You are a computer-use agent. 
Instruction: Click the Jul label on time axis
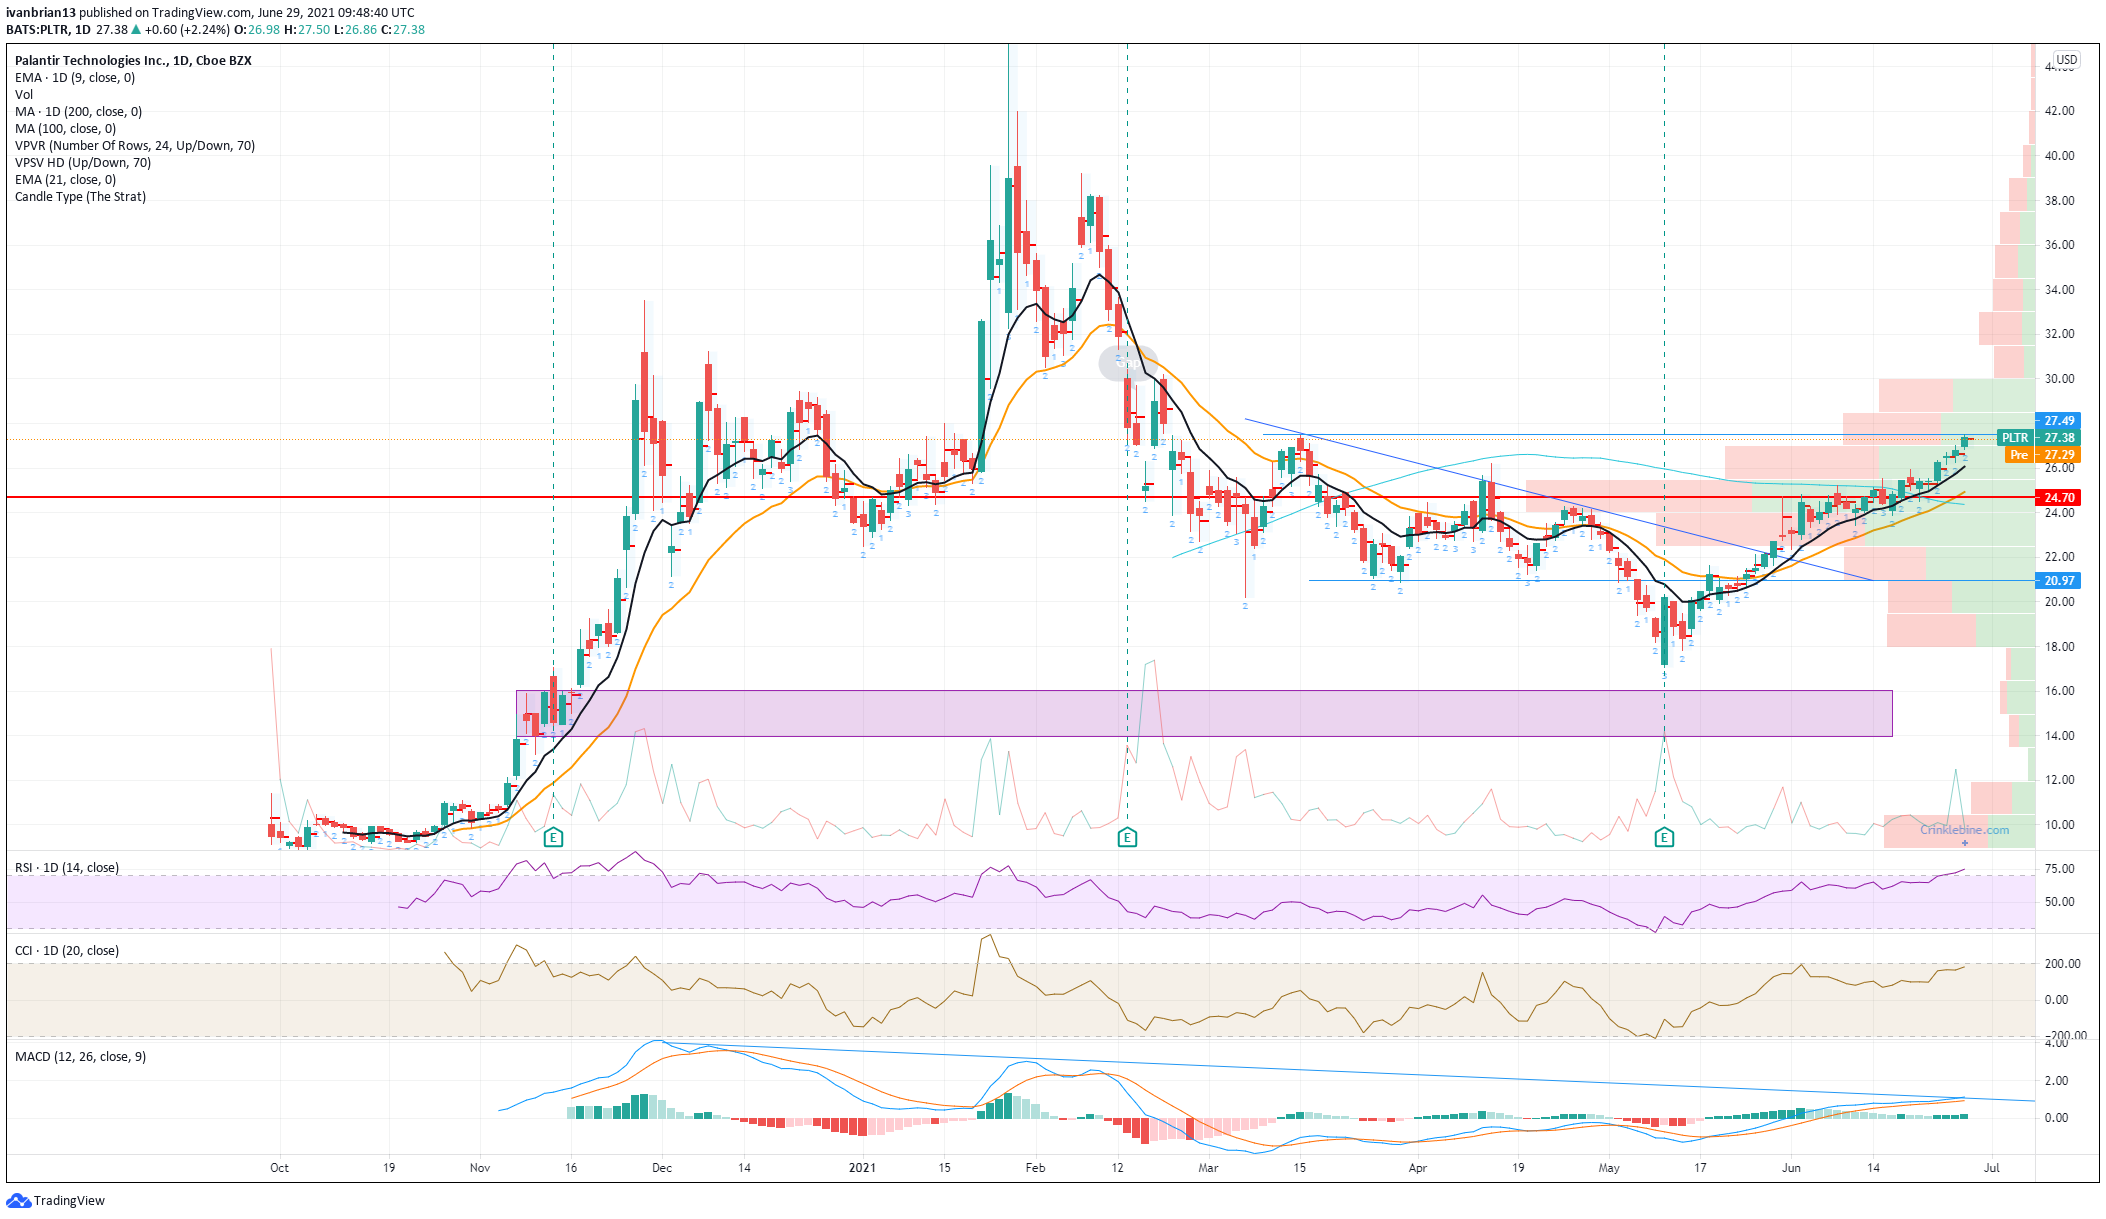[x=1992, y=1167]
